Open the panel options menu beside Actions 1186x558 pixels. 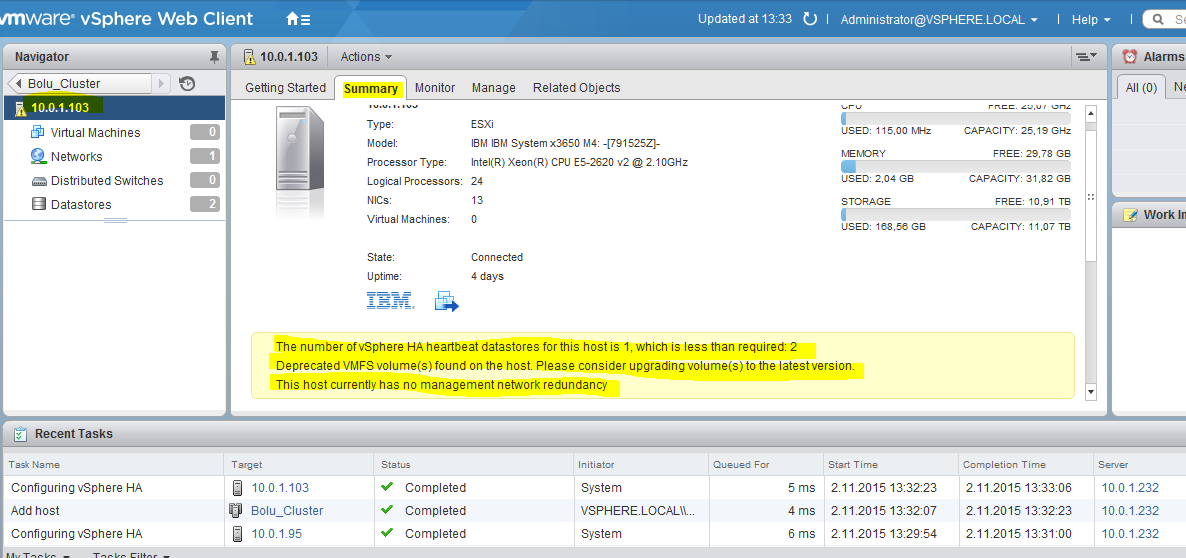tap(1086, 57)
